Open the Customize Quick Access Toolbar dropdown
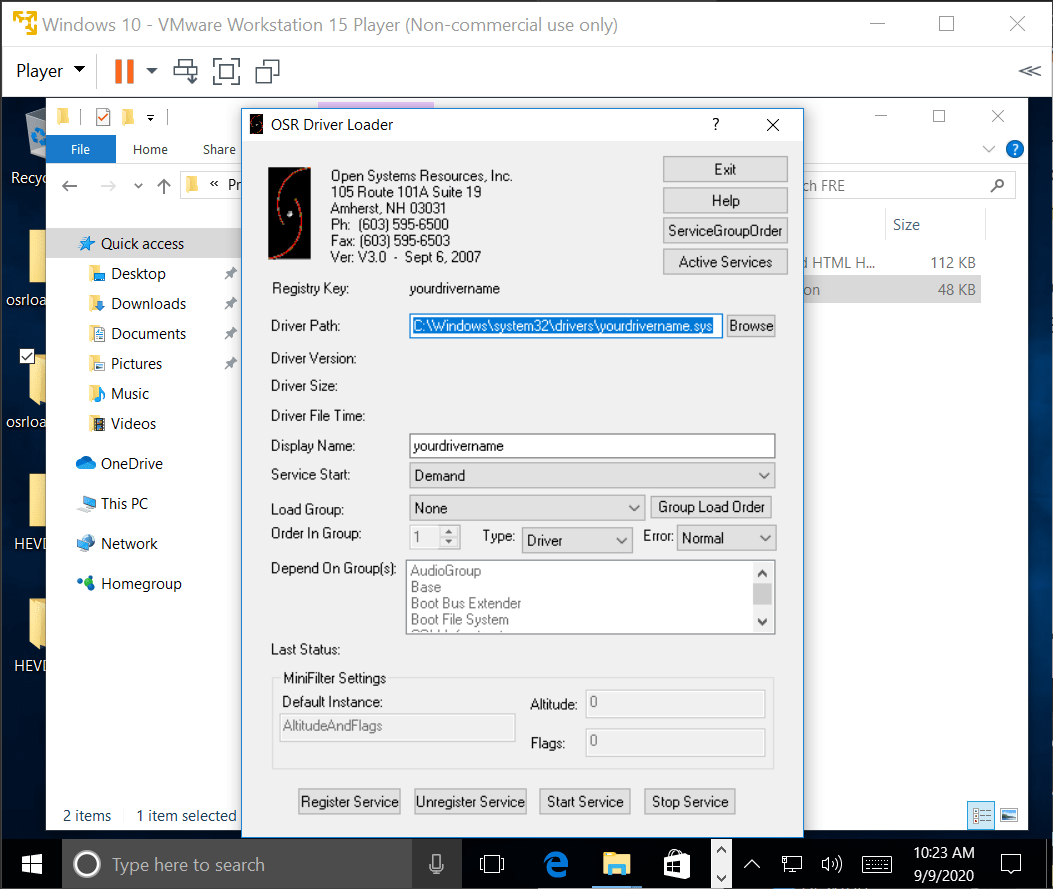The image size is (1053, 889). click(150, 118)
